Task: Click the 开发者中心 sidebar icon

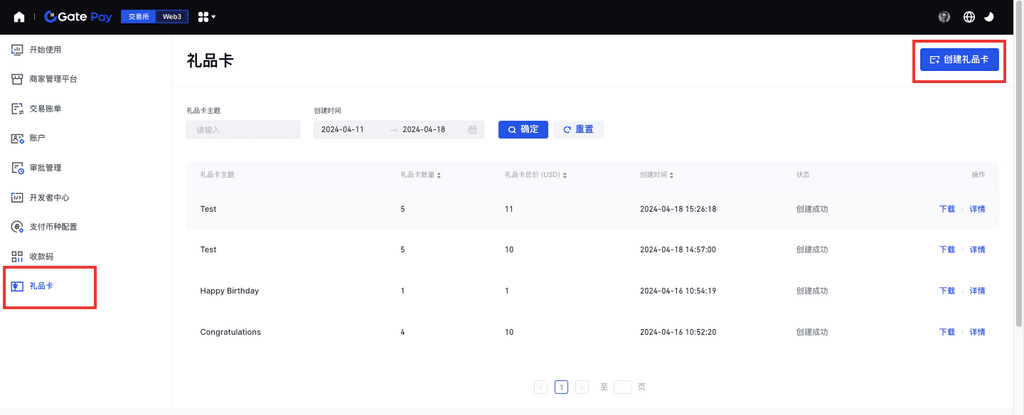Action: 17,198
